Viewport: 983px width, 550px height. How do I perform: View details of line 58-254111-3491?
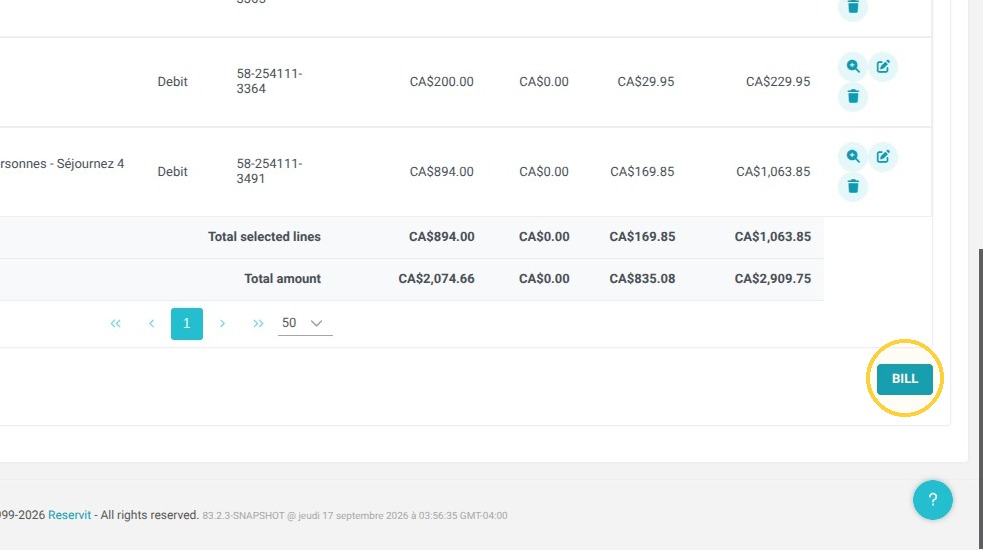point(853,156)
